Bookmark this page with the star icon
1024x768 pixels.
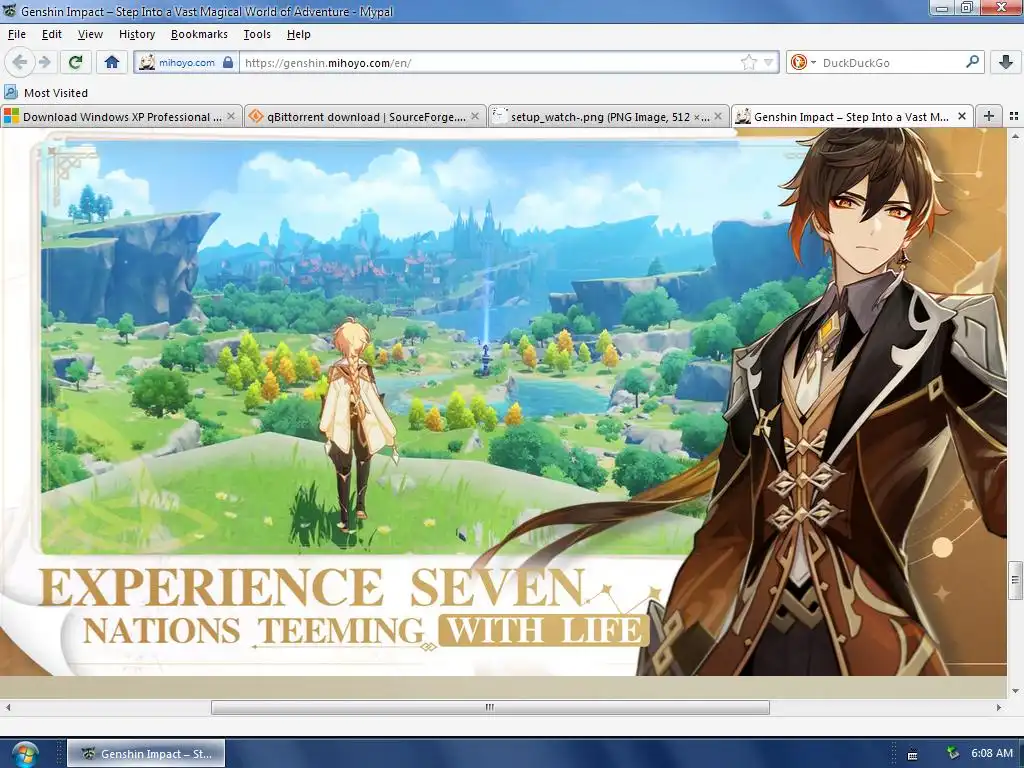[x=748, y=63]
